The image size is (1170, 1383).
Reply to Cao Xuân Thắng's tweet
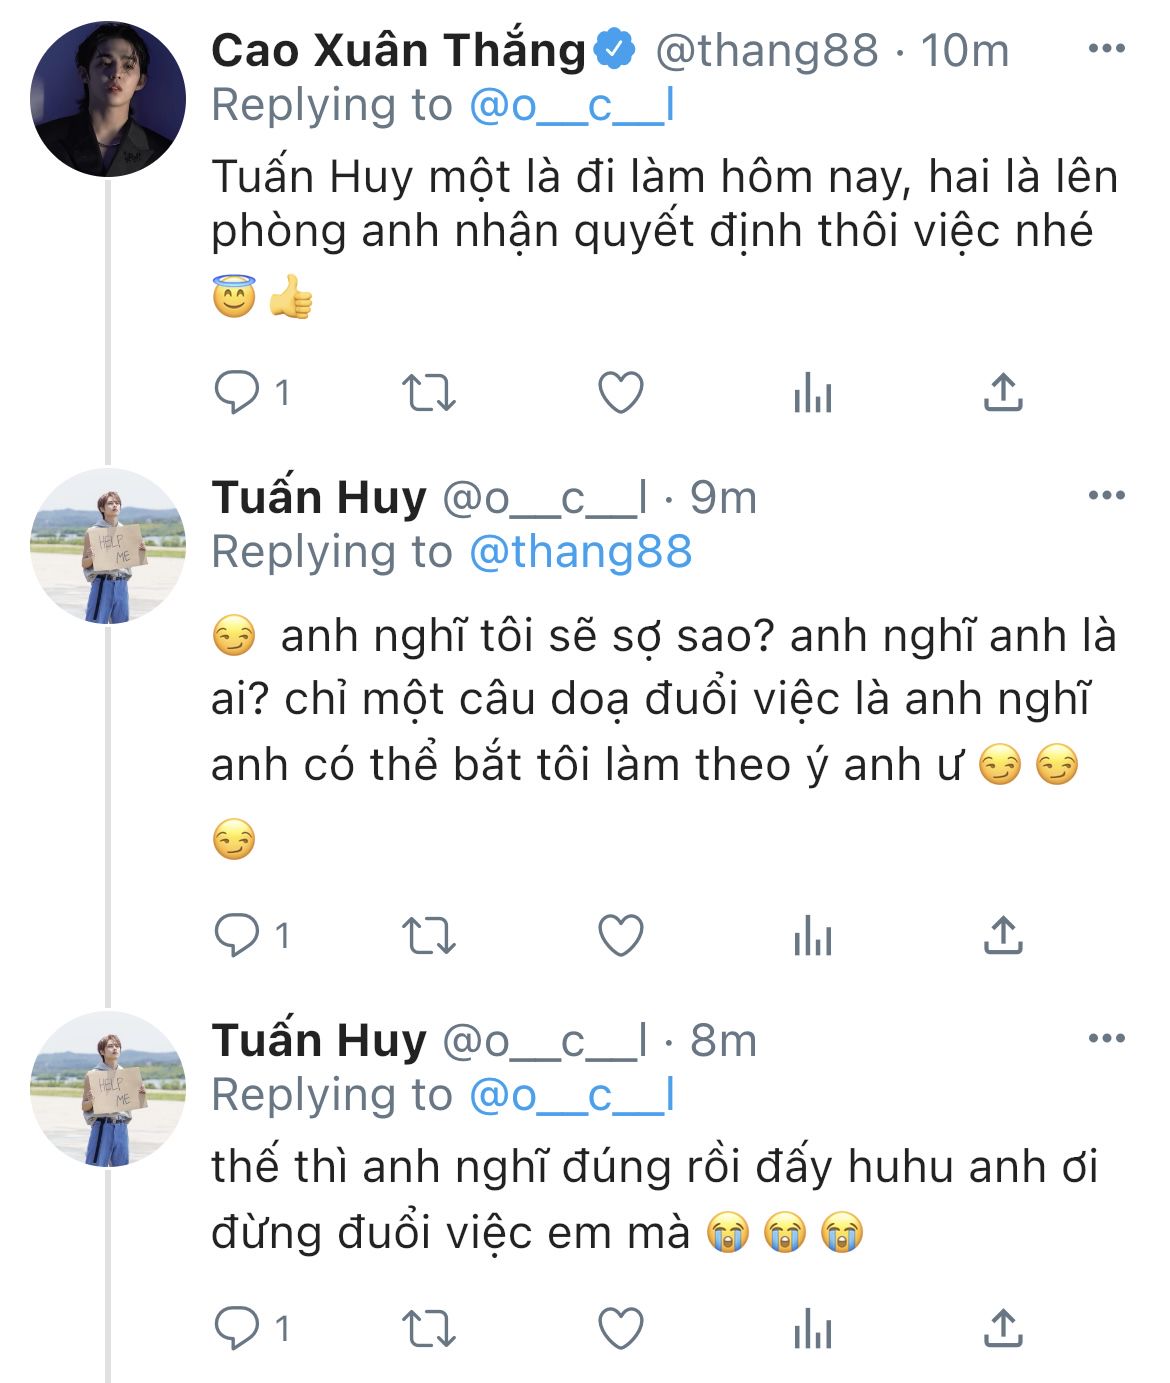click(x=237, y=393)
